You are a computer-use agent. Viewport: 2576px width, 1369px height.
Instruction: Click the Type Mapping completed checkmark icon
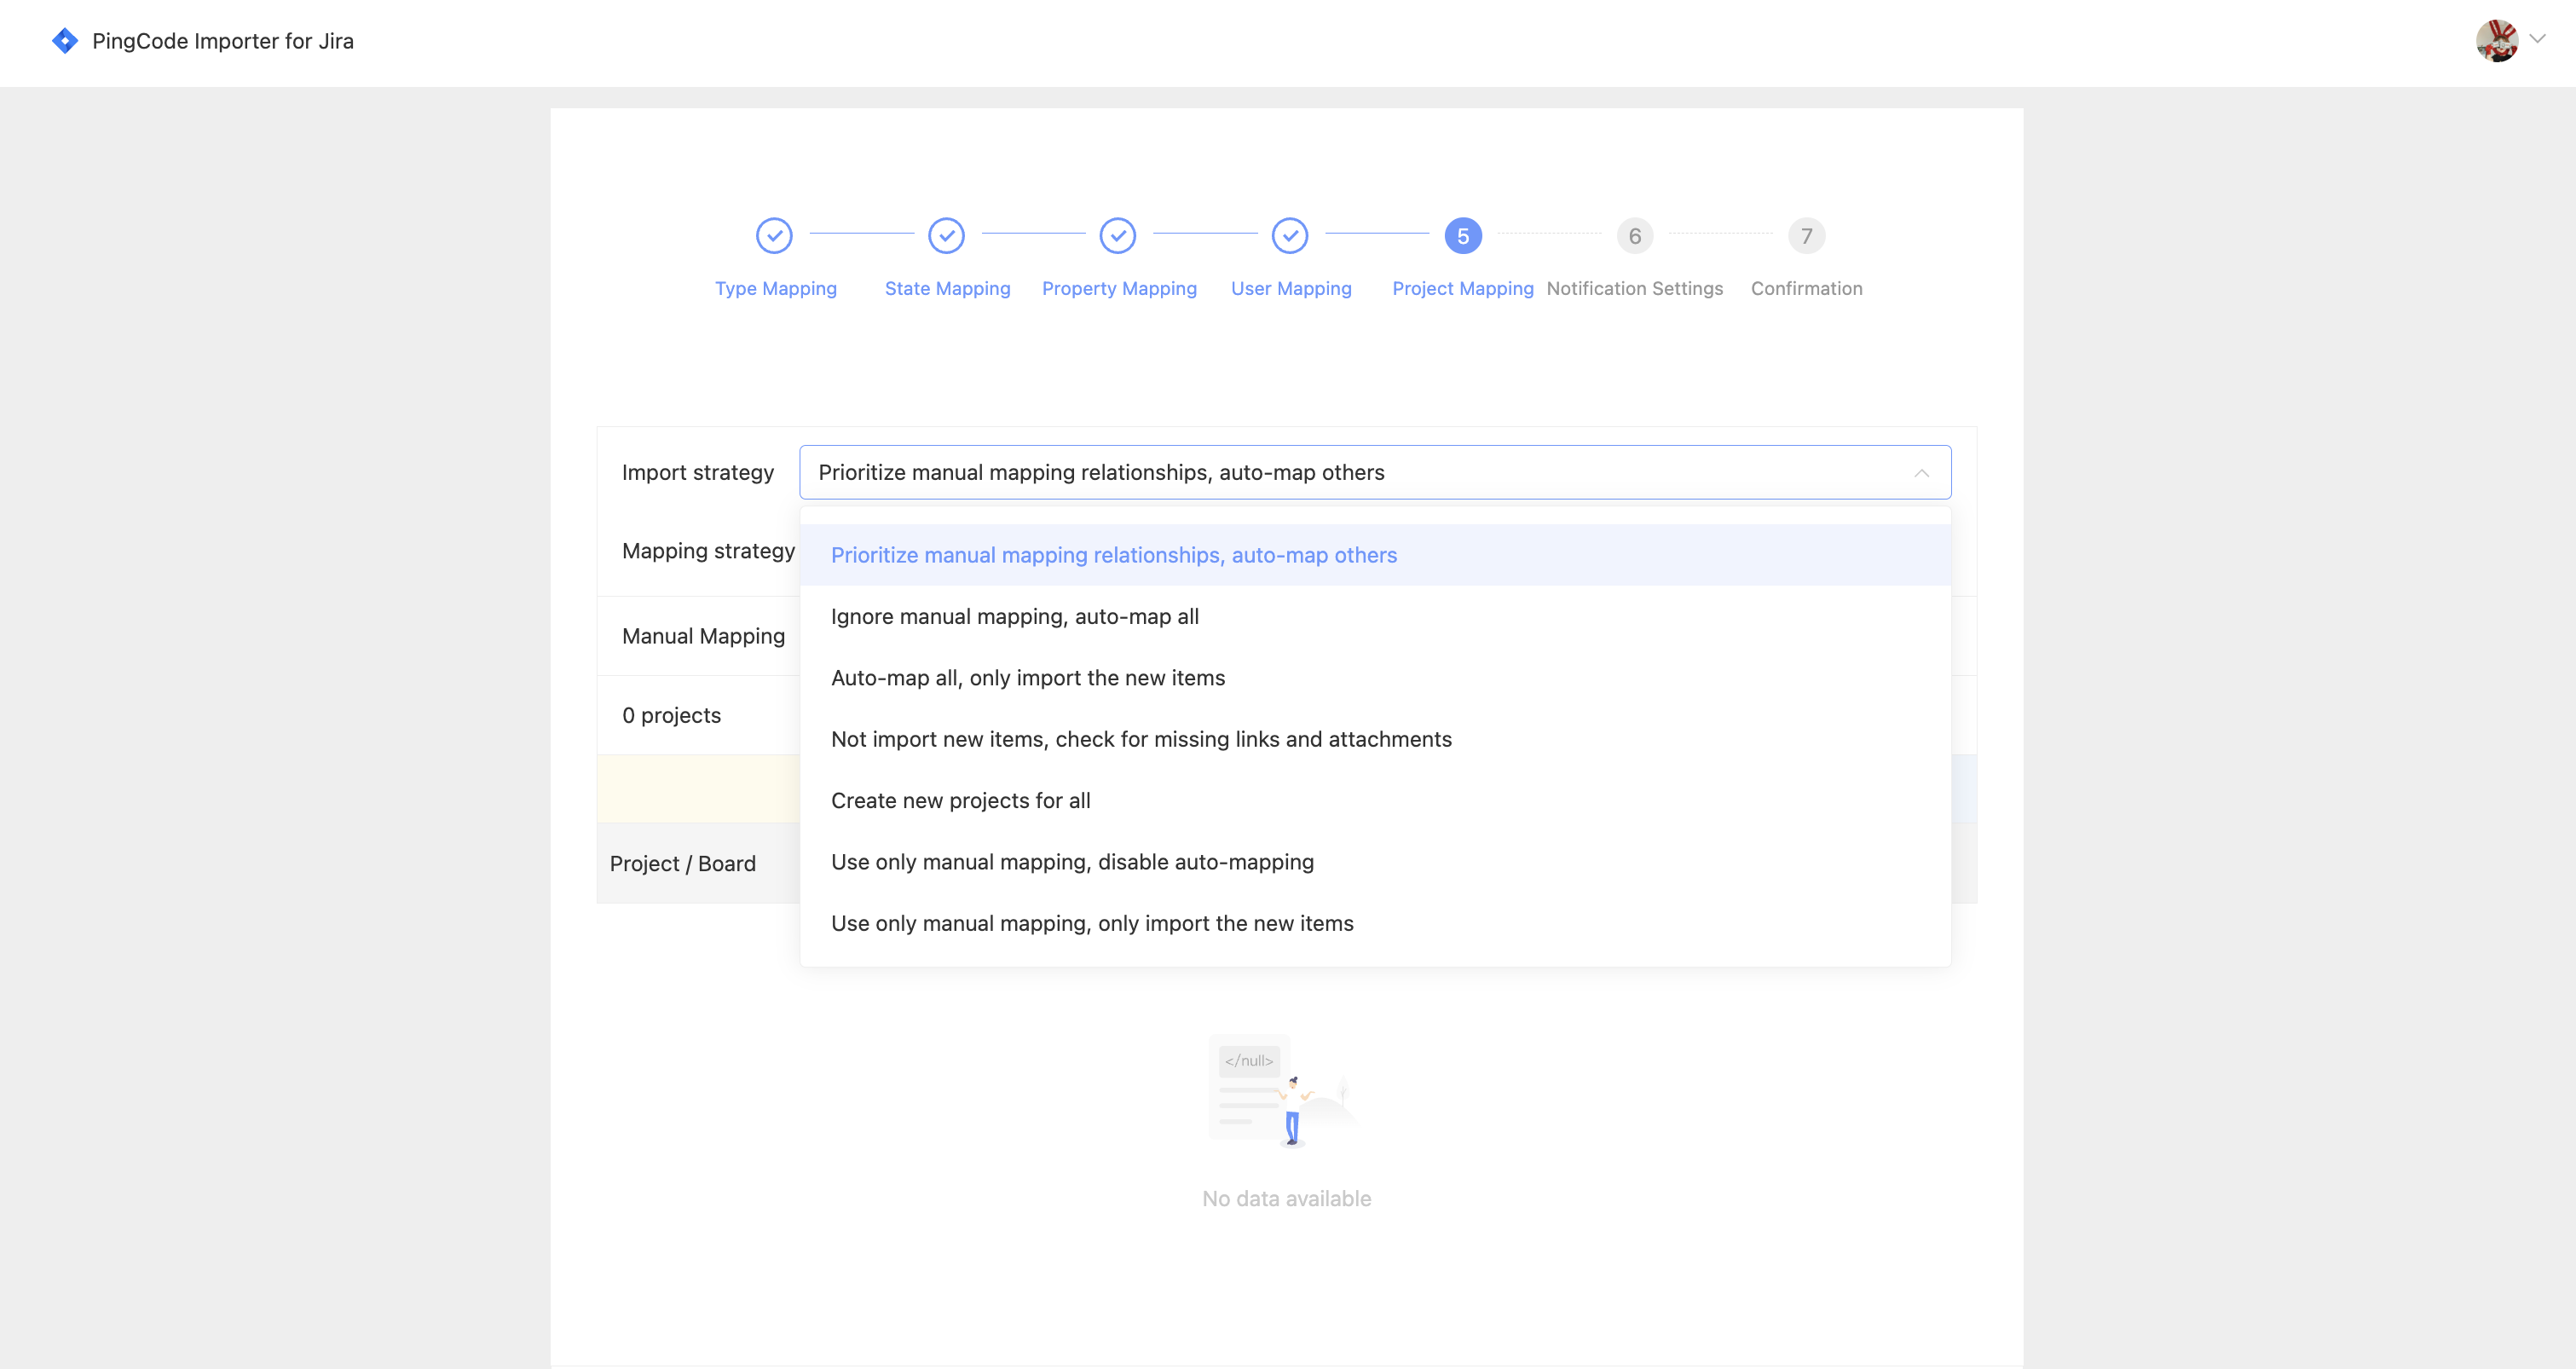[x=774, y=236]
